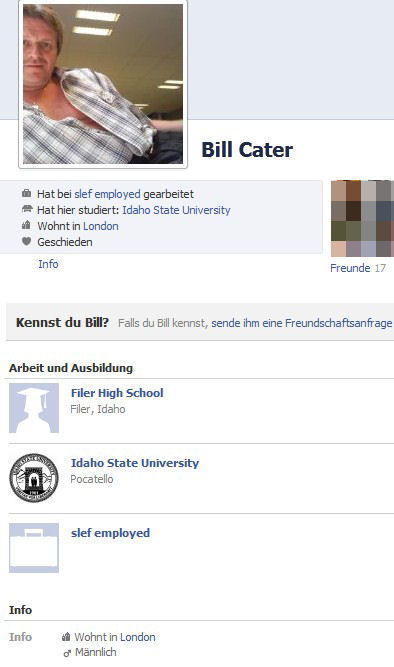The image size is (394, 667).
Task: Open Idaho State University link in summary box
Action: click(176, 210)
